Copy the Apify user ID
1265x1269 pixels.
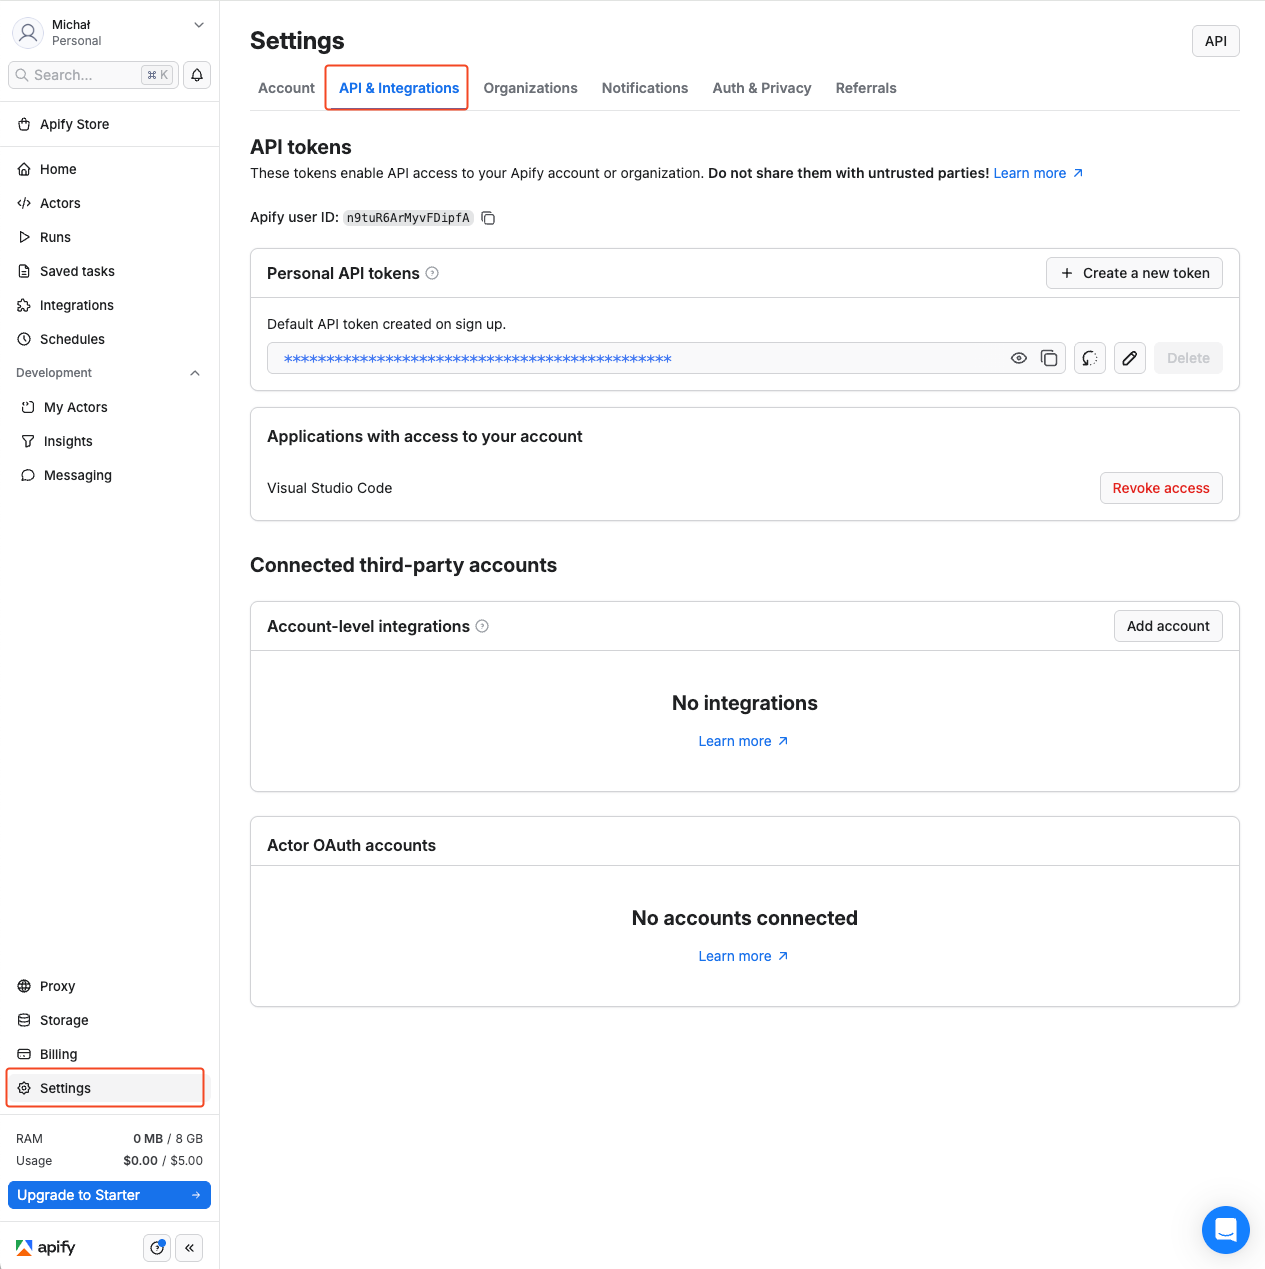(x=487, y=217)
